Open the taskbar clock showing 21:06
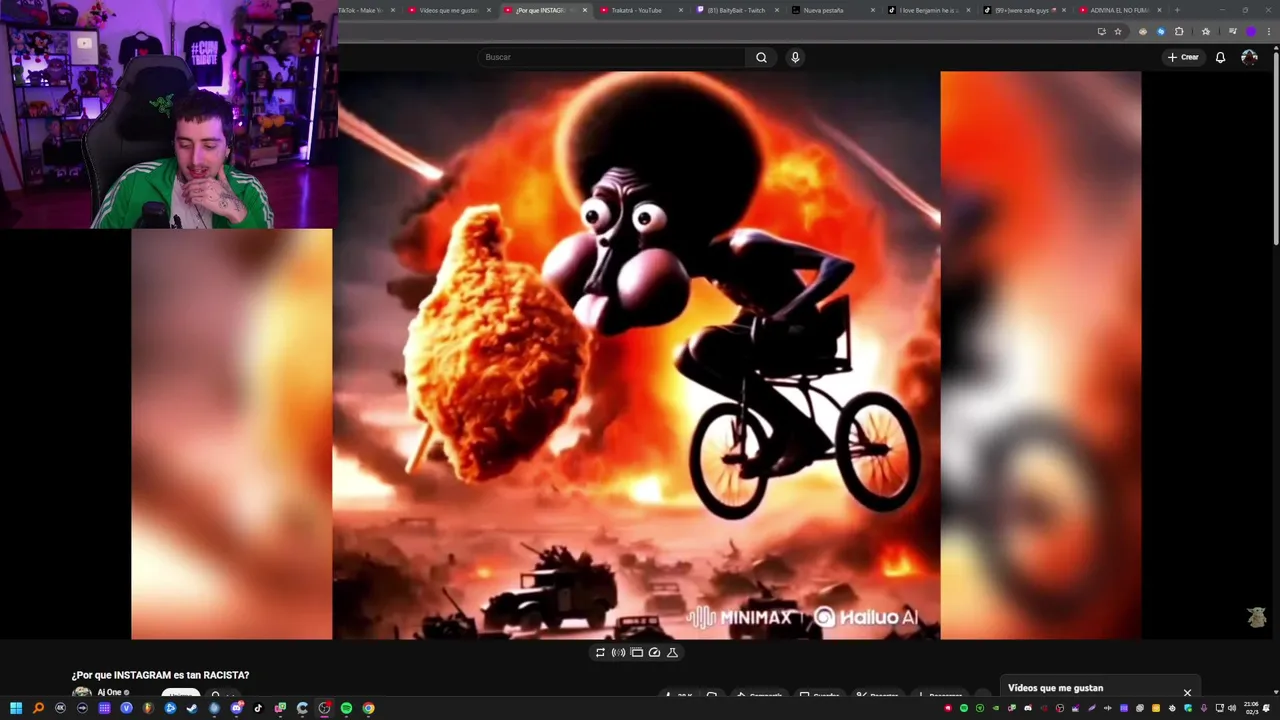This screenshot has width=1280, height=720. coord(1251,708)
